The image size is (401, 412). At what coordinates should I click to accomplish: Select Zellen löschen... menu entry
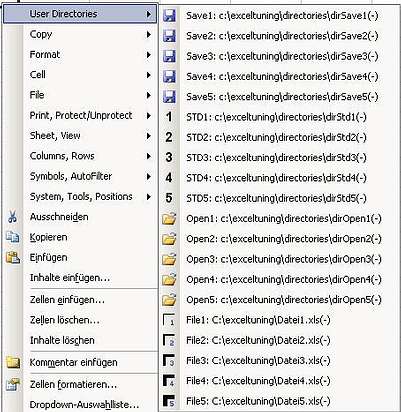[x=65, y=320]
